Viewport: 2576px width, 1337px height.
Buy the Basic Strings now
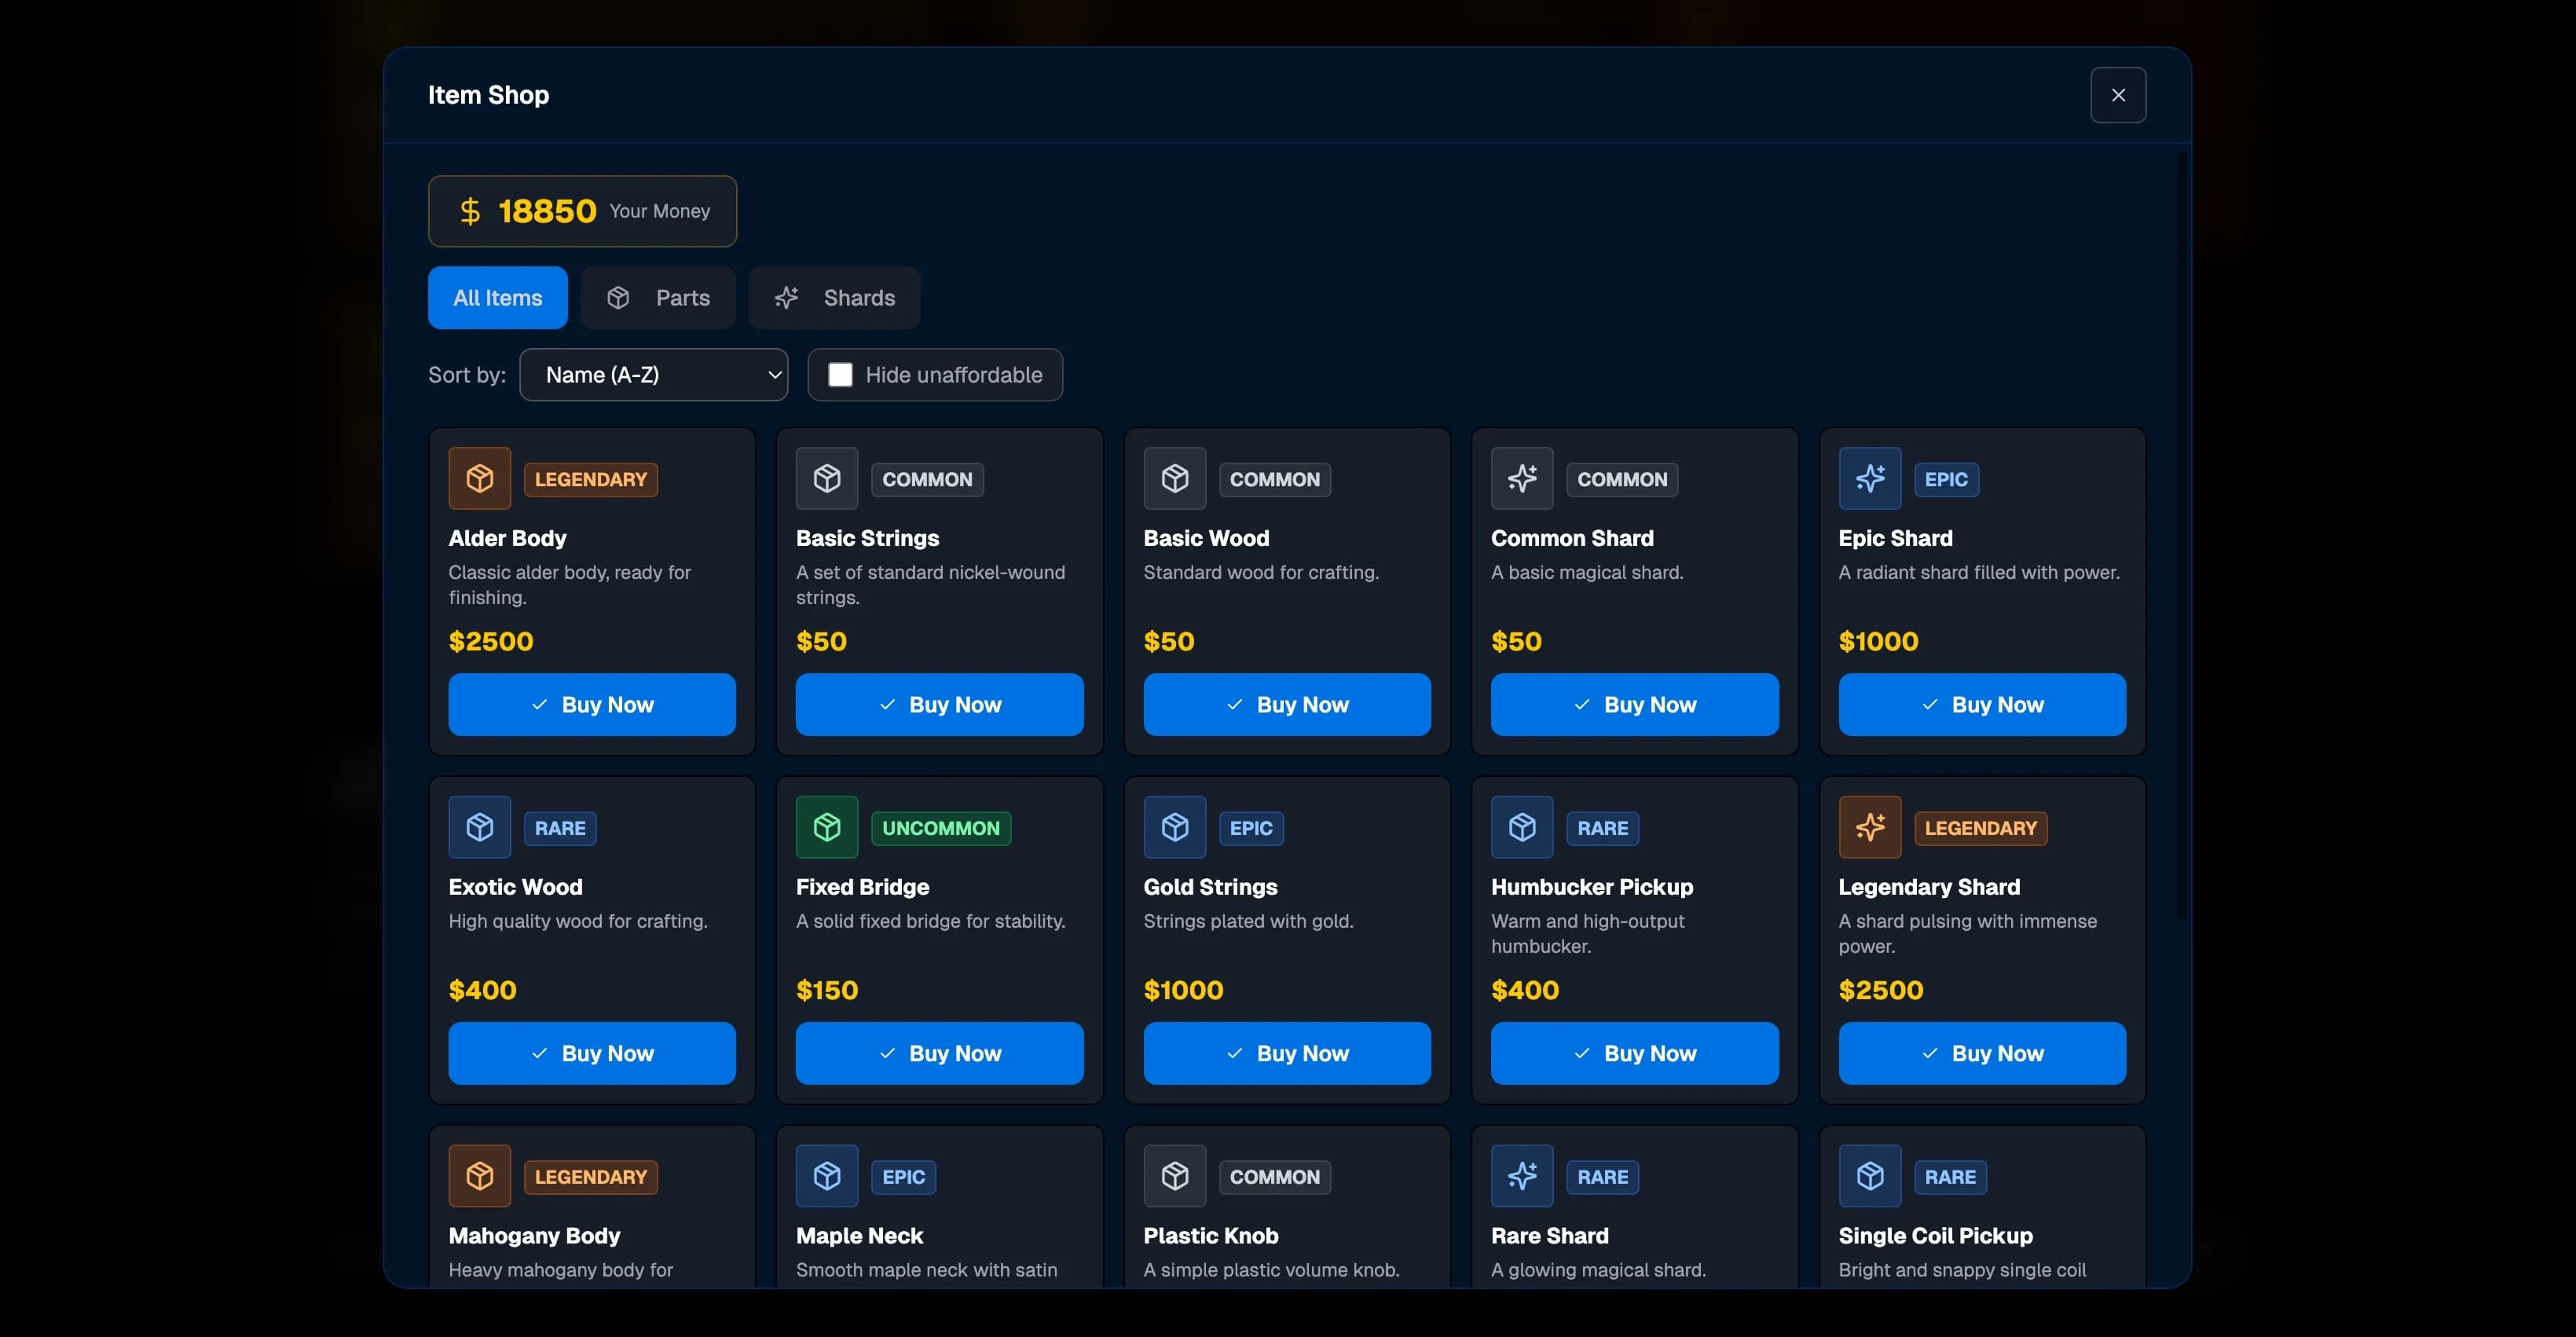pos(940,705)
